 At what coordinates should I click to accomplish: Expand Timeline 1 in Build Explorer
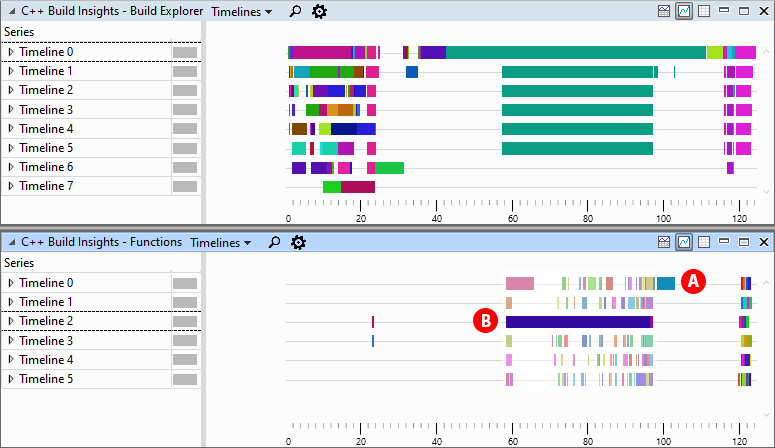coord(11,71)
